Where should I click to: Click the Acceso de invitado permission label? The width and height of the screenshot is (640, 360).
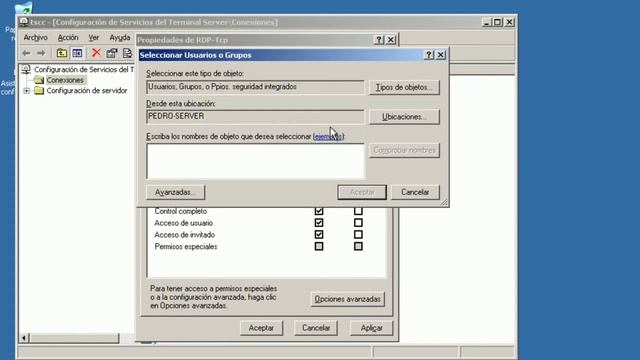click(x=184, y=235)
